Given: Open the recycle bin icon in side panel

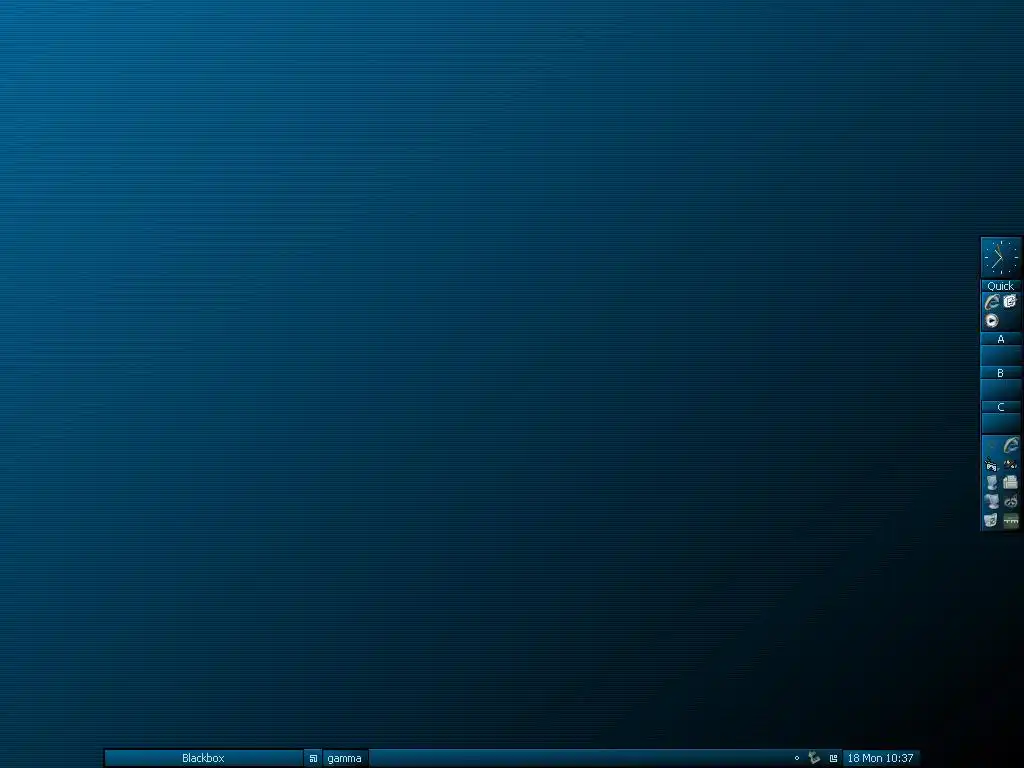Looking at the screenshot, I should [x=991, y=520].
